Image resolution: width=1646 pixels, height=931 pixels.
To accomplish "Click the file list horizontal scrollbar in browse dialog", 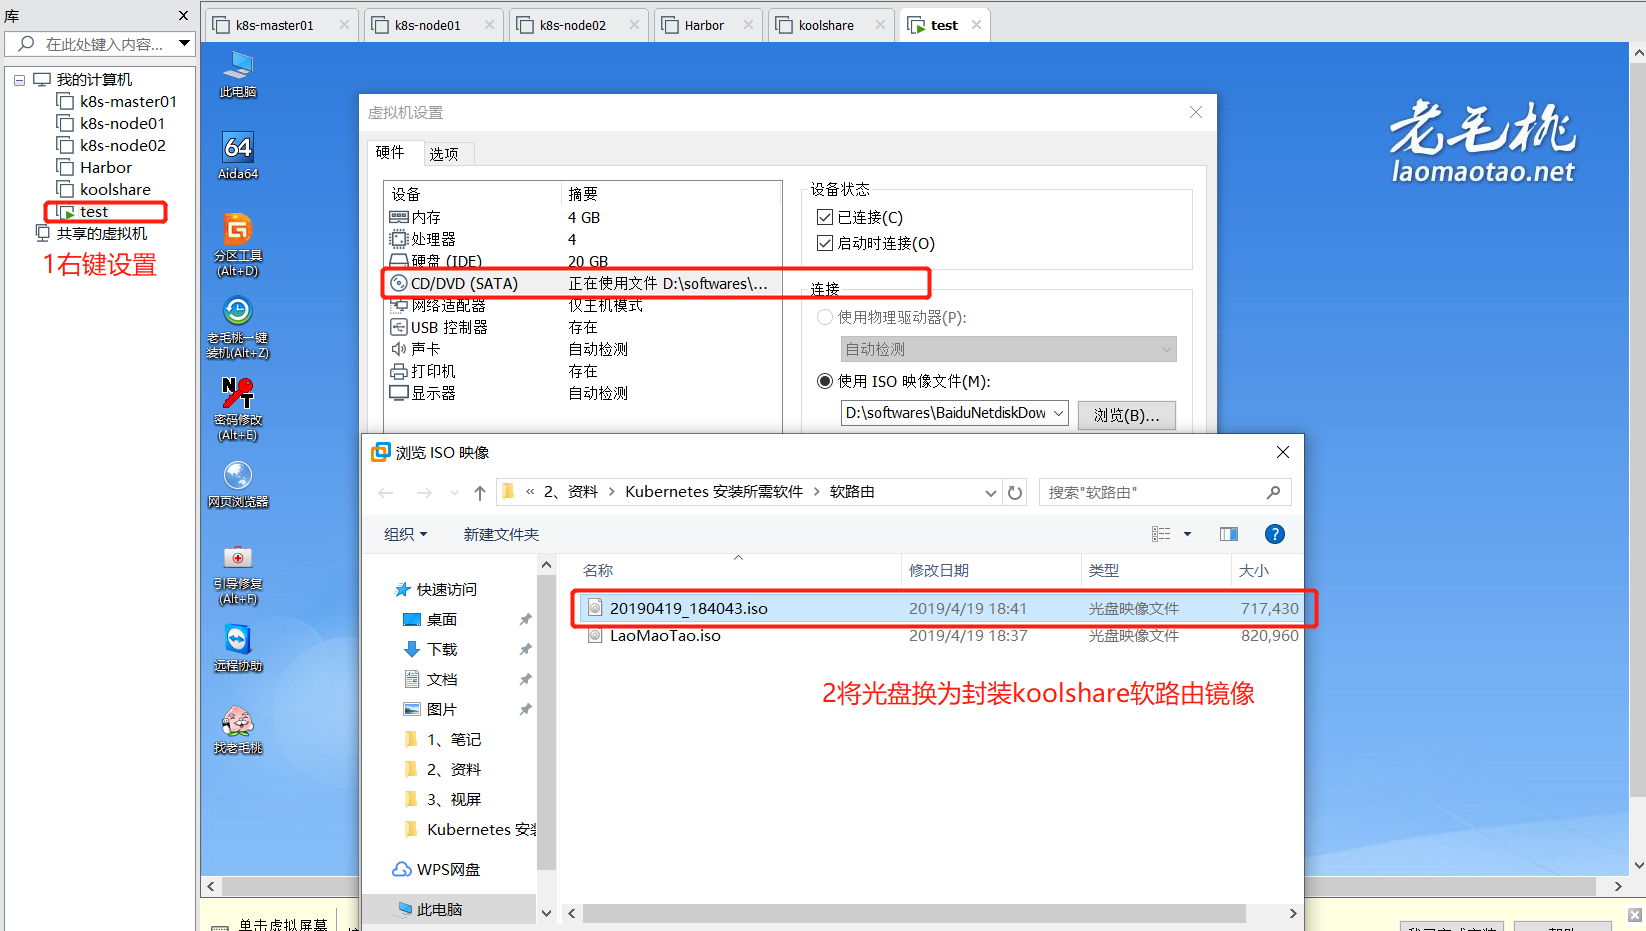I will pyautogui.click(x=914, y=913).
